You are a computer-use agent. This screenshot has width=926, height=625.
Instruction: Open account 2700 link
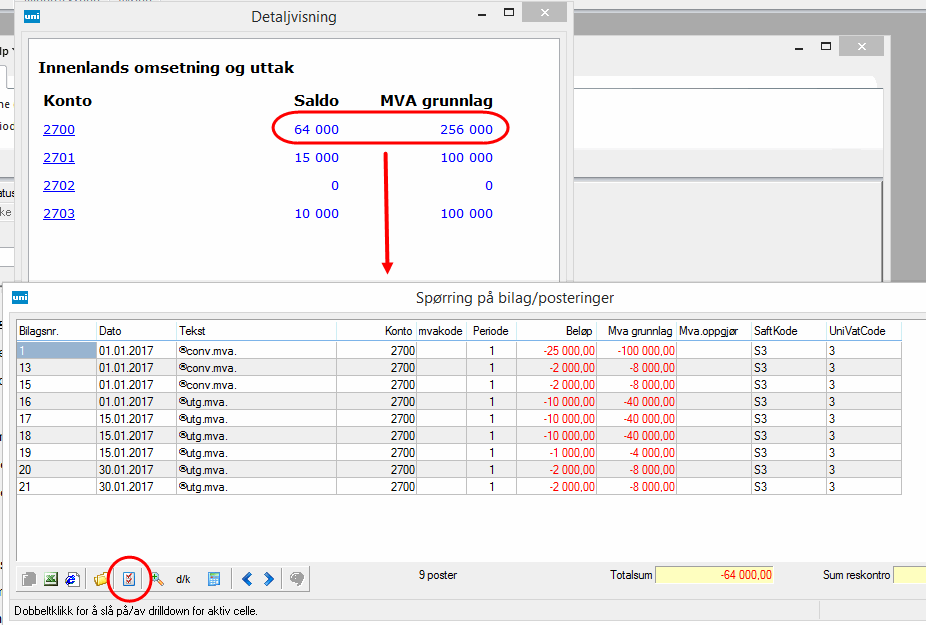pos(58,129)
